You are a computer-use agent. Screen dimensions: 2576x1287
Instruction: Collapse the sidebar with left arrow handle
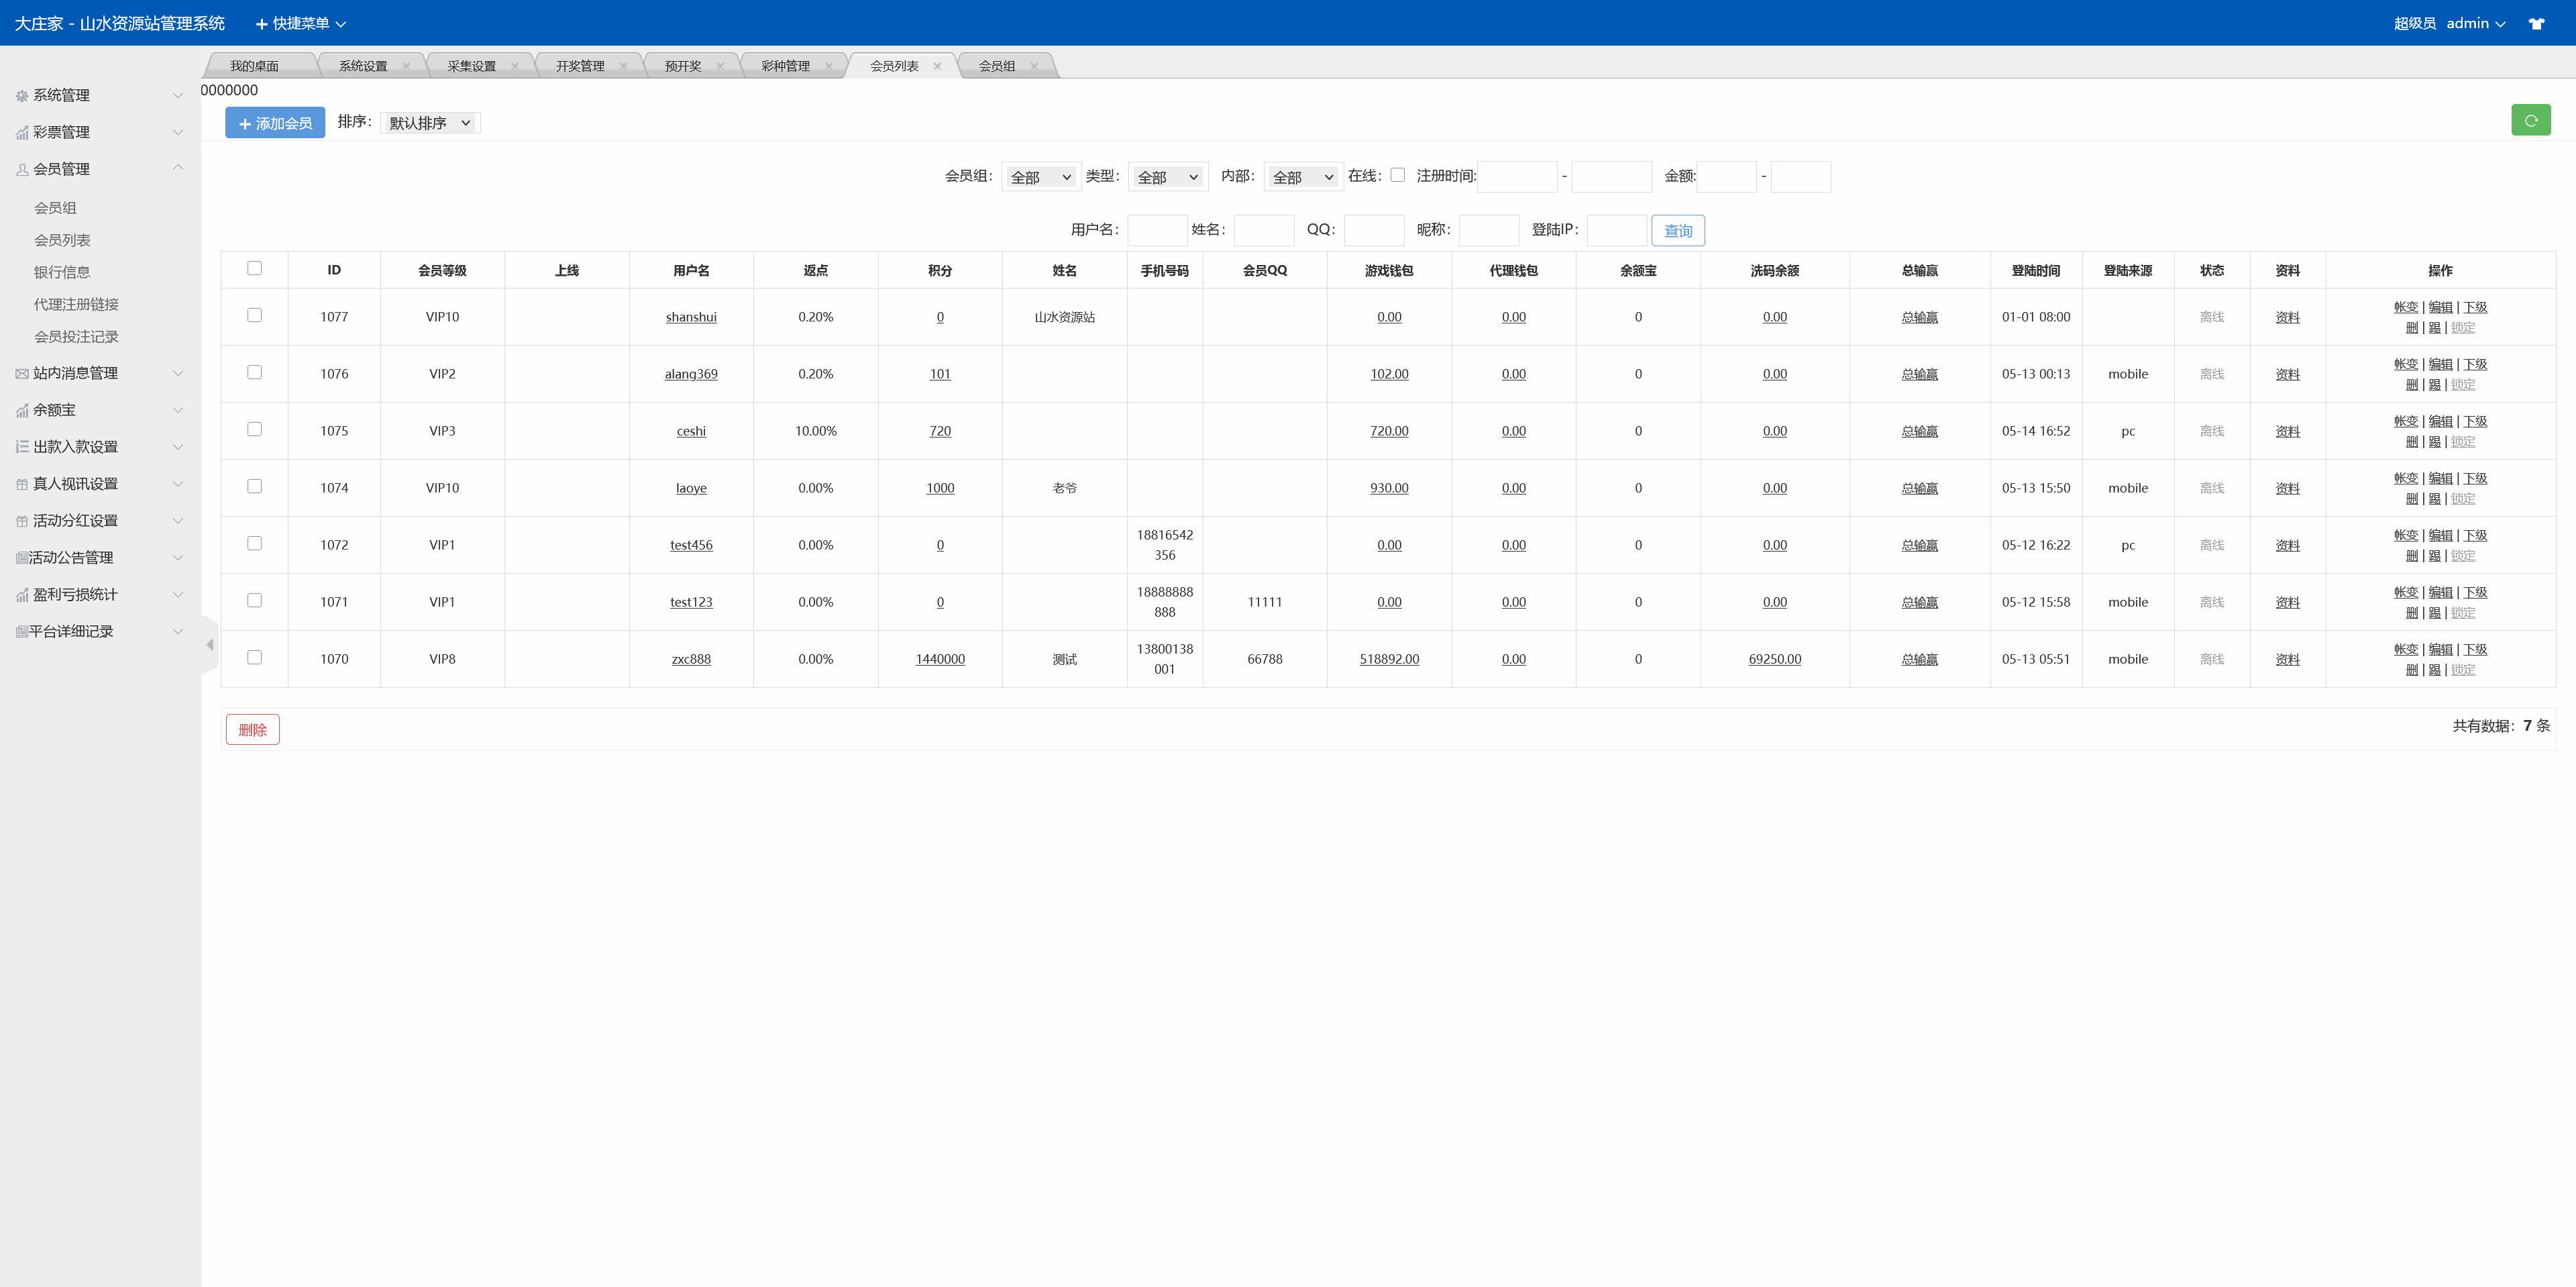click(209, 645)
